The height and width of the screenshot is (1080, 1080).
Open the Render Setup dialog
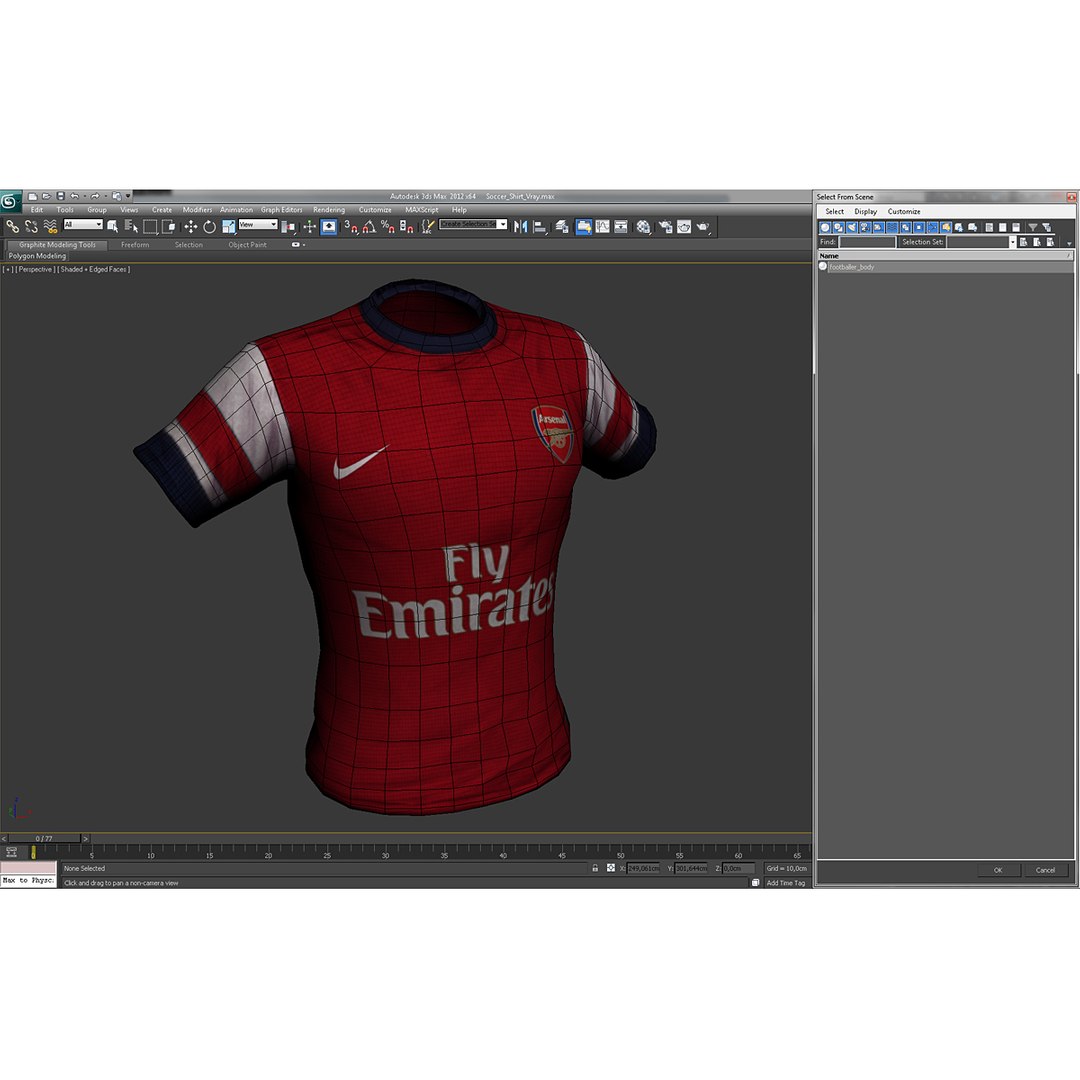tap(665, 226)
